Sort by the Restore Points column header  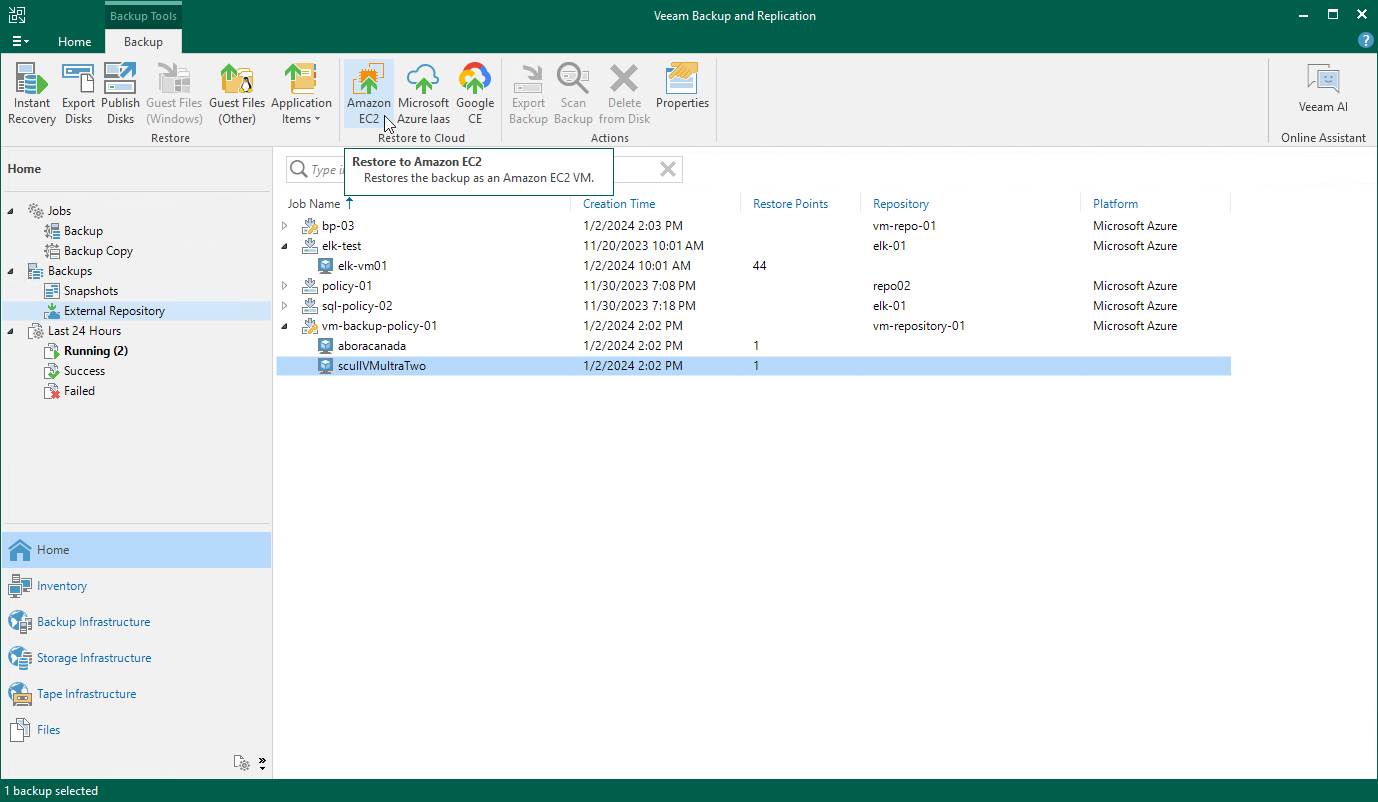pyautogui.click(x=790, y=203)
